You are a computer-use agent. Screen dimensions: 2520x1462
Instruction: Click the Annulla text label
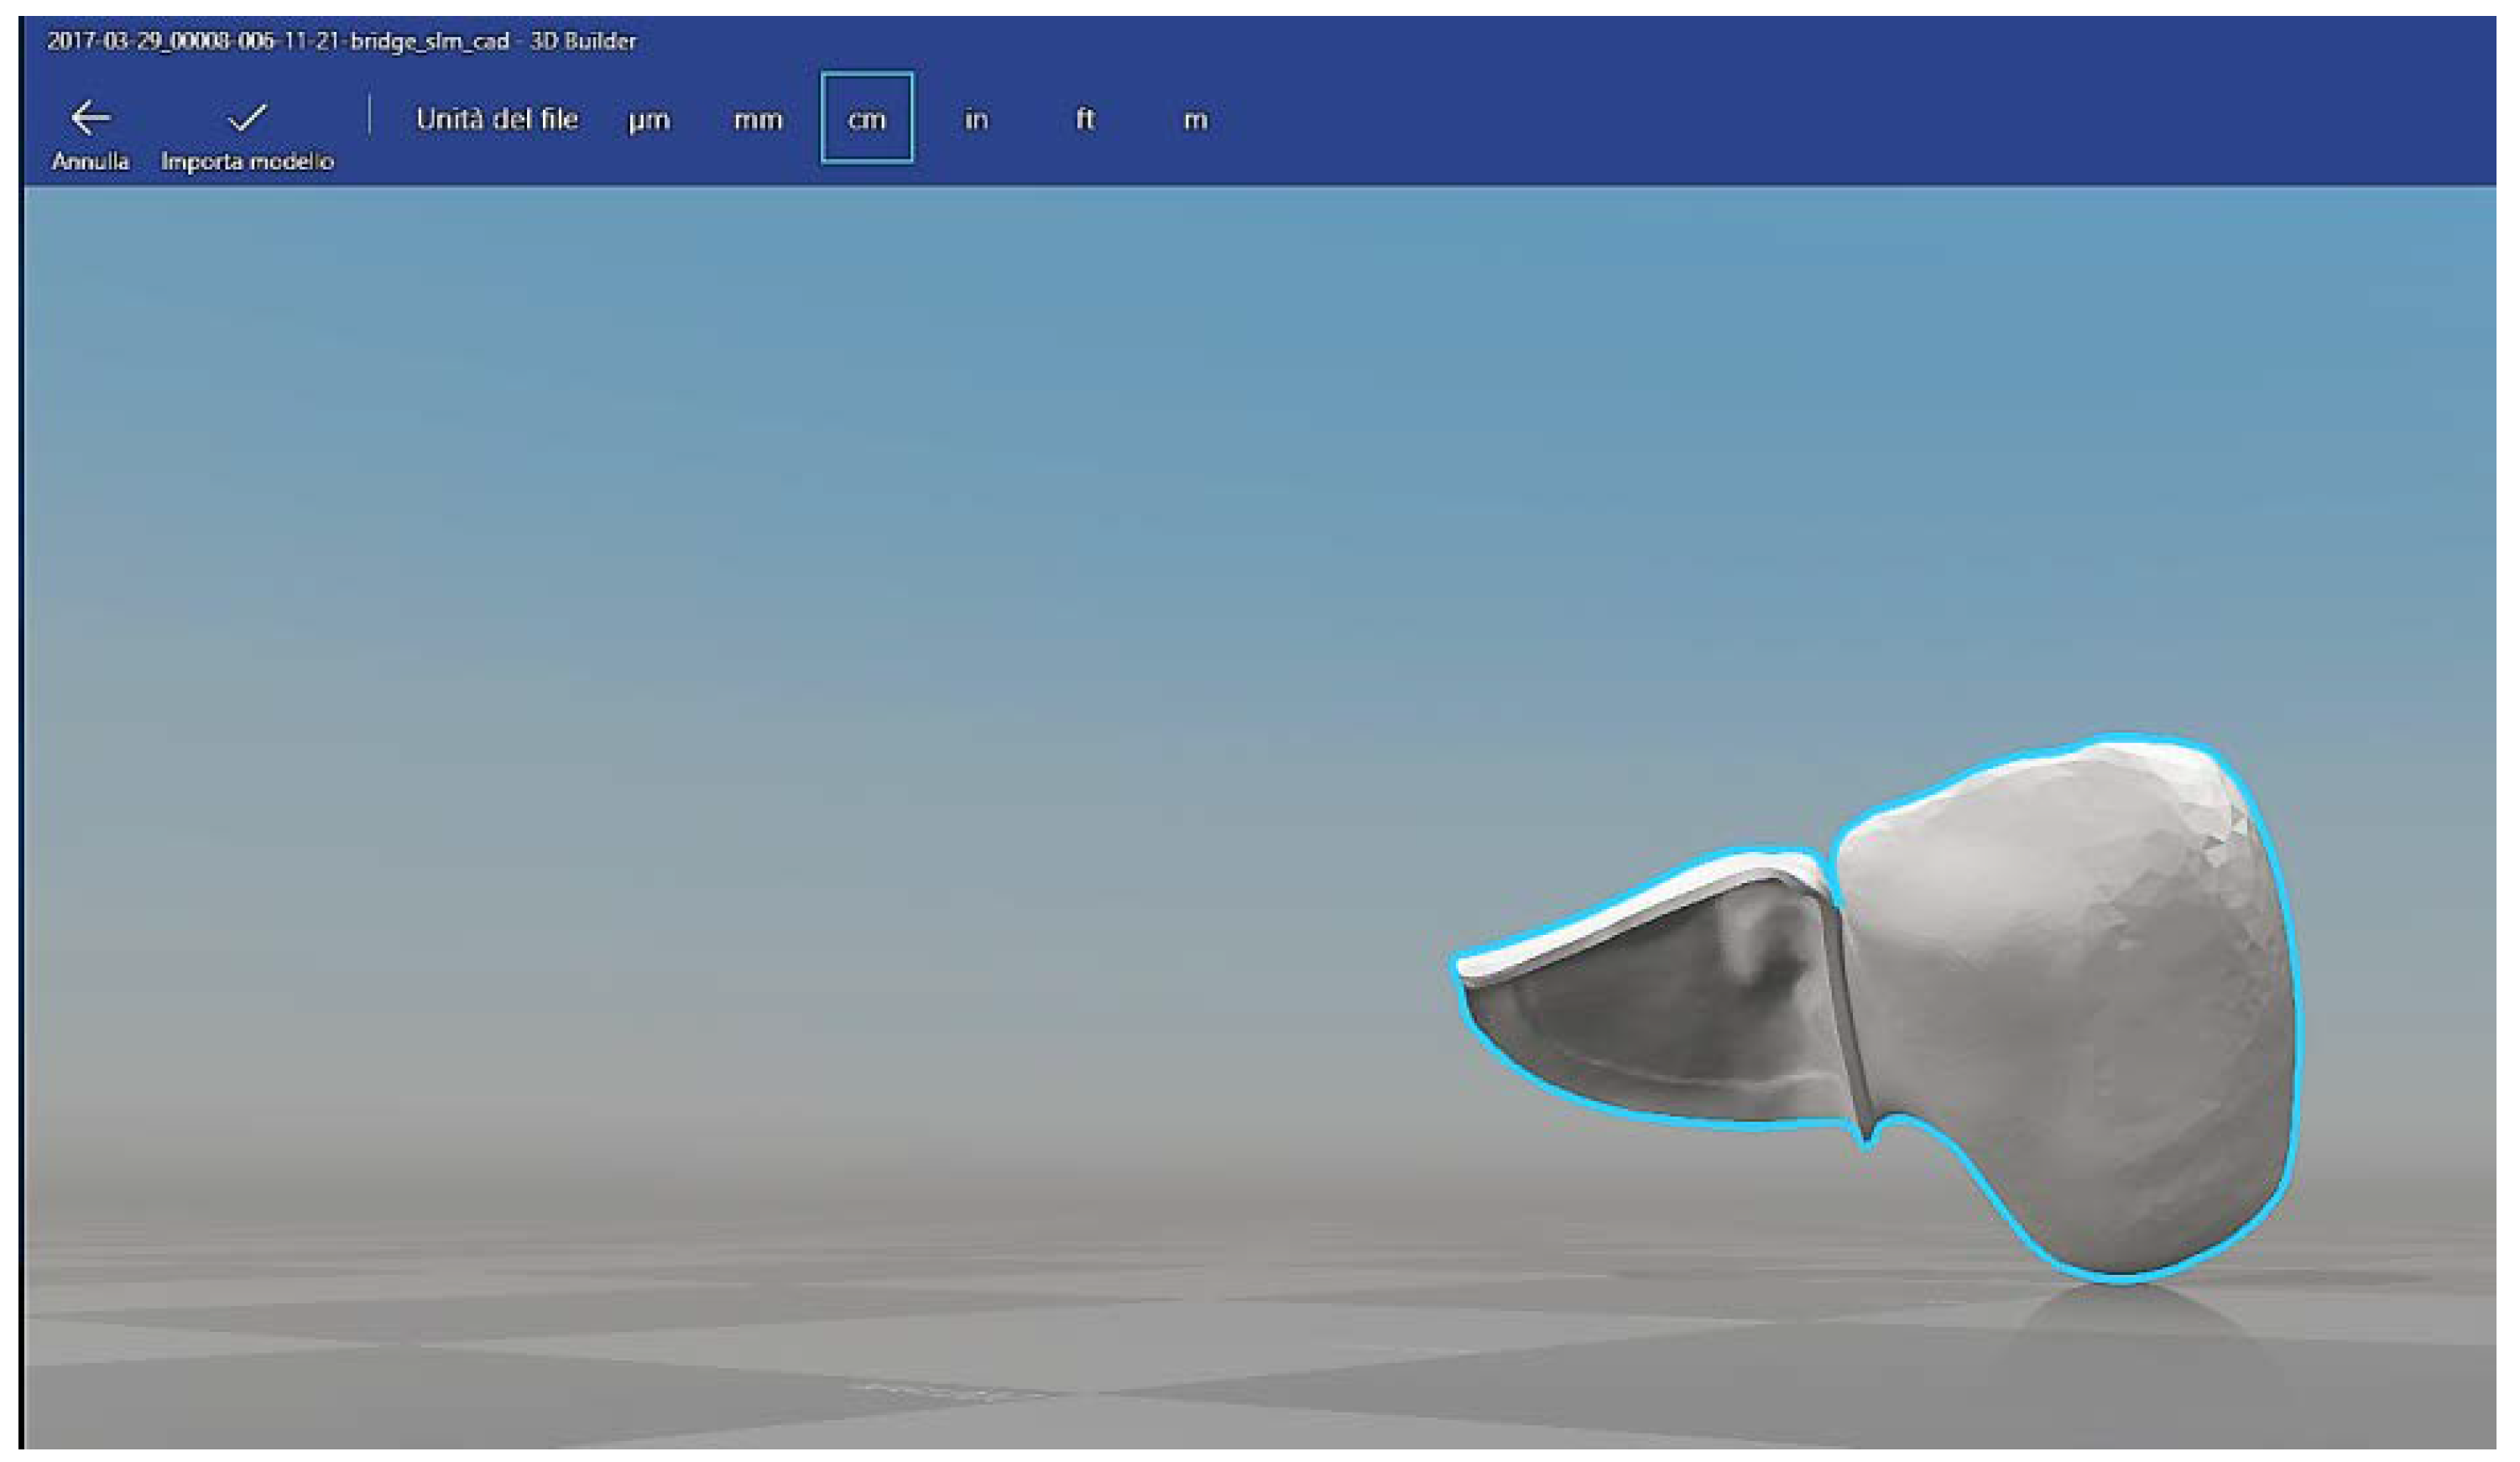coord(90,162)
